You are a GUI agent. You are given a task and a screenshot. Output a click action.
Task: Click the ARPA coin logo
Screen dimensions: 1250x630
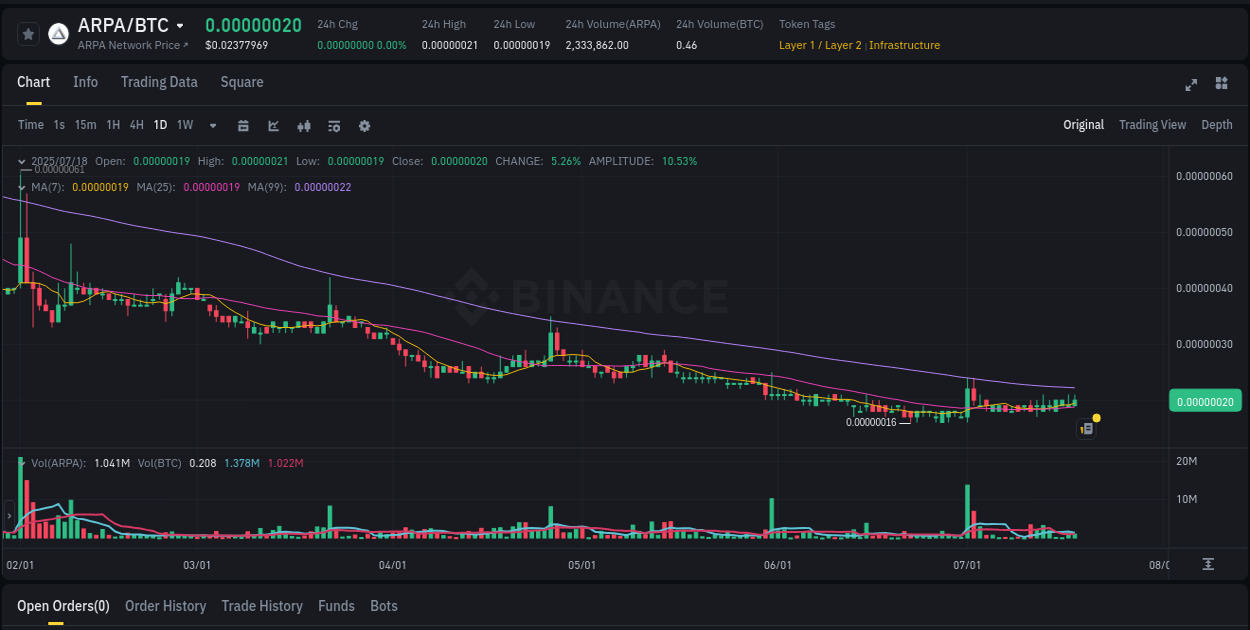(59, 34)
